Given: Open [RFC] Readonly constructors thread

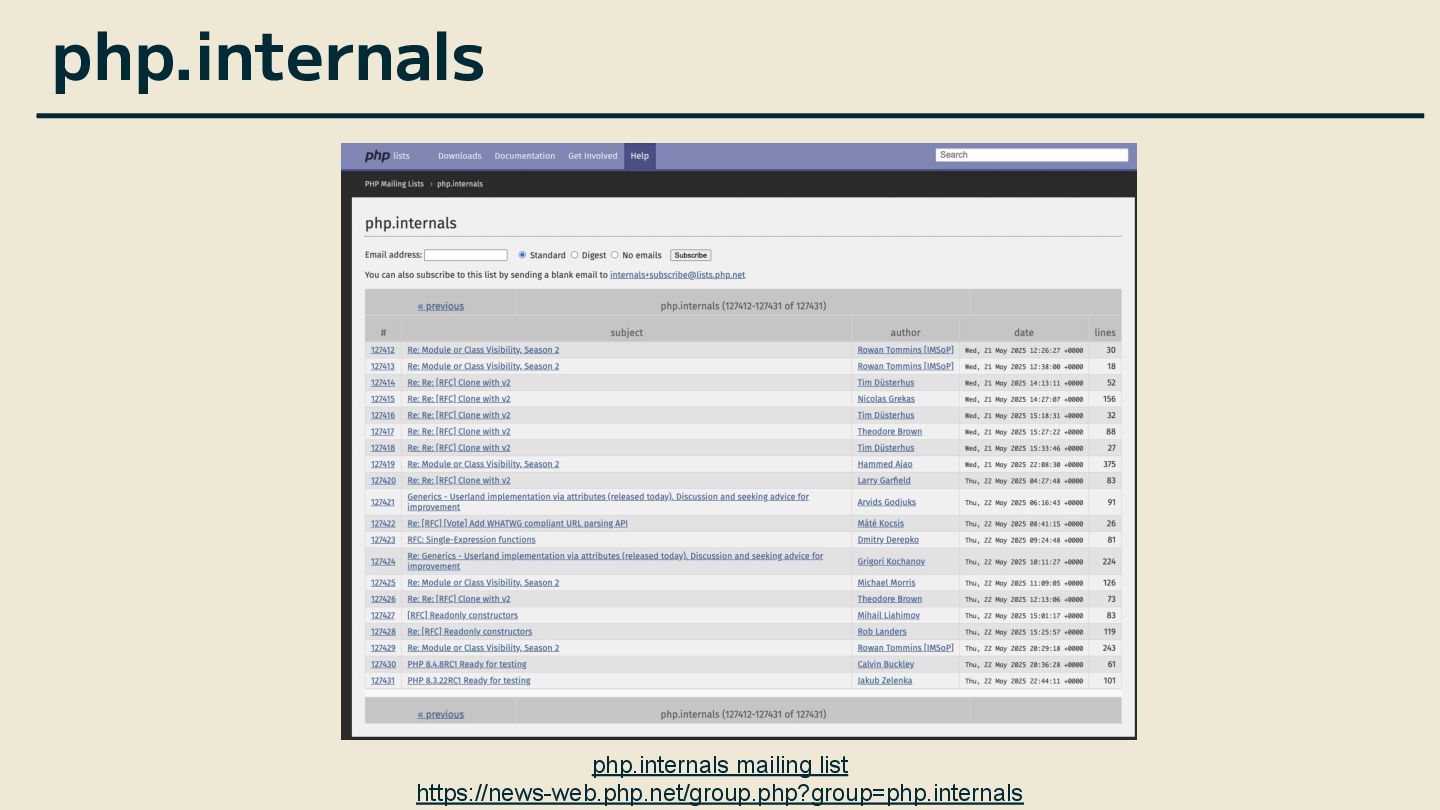Looking at the screenshot, I should 462,615.
